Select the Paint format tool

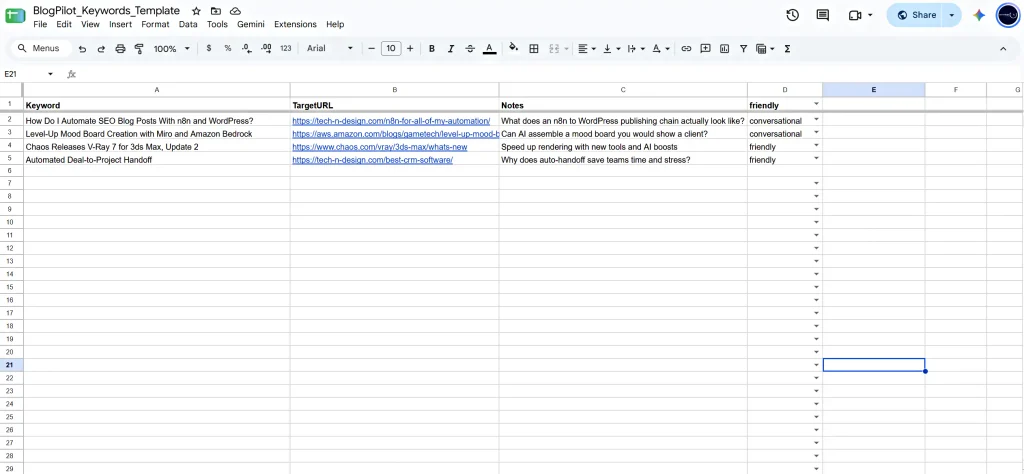pyautogui.click(x=138, y=49)
